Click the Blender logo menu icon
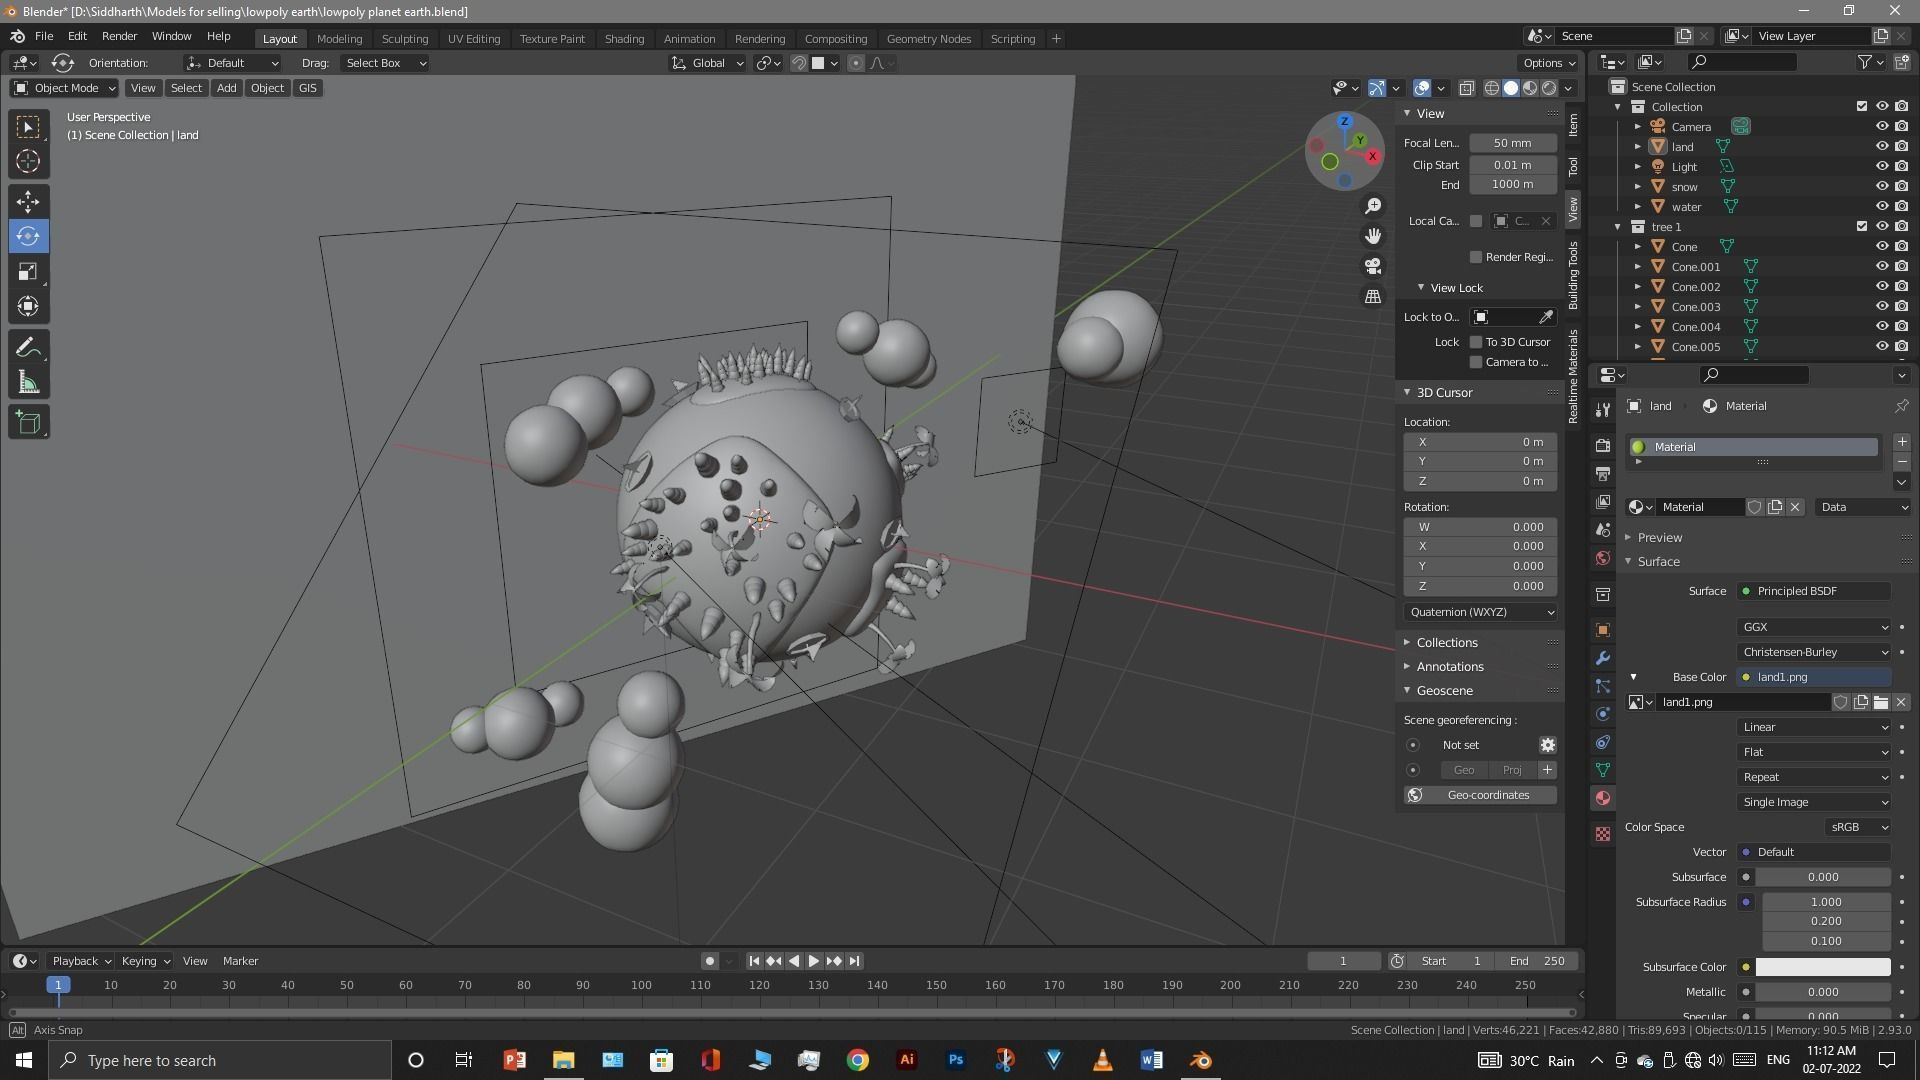 point(17,36)
